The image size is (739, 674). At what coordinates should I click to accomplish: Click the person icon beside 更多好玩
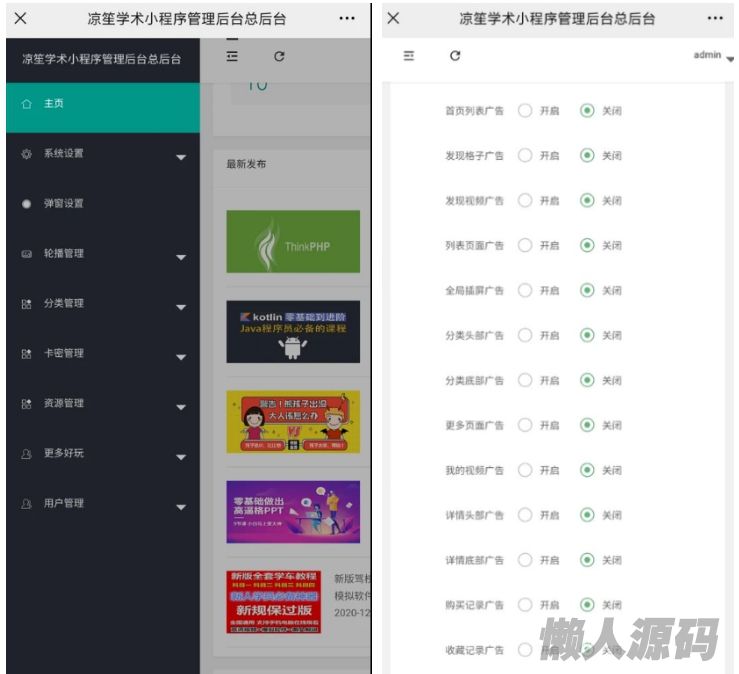(26, 453)
